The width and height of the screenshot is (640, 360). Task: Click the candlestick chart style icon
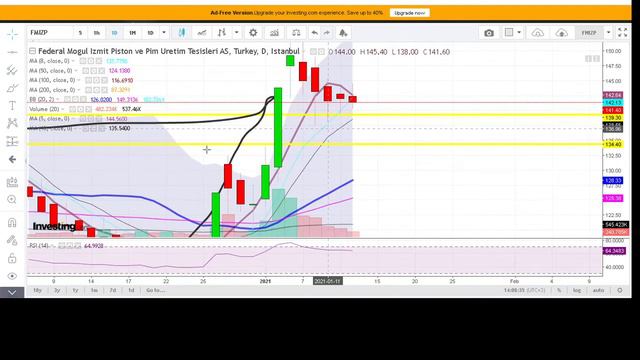182,33
